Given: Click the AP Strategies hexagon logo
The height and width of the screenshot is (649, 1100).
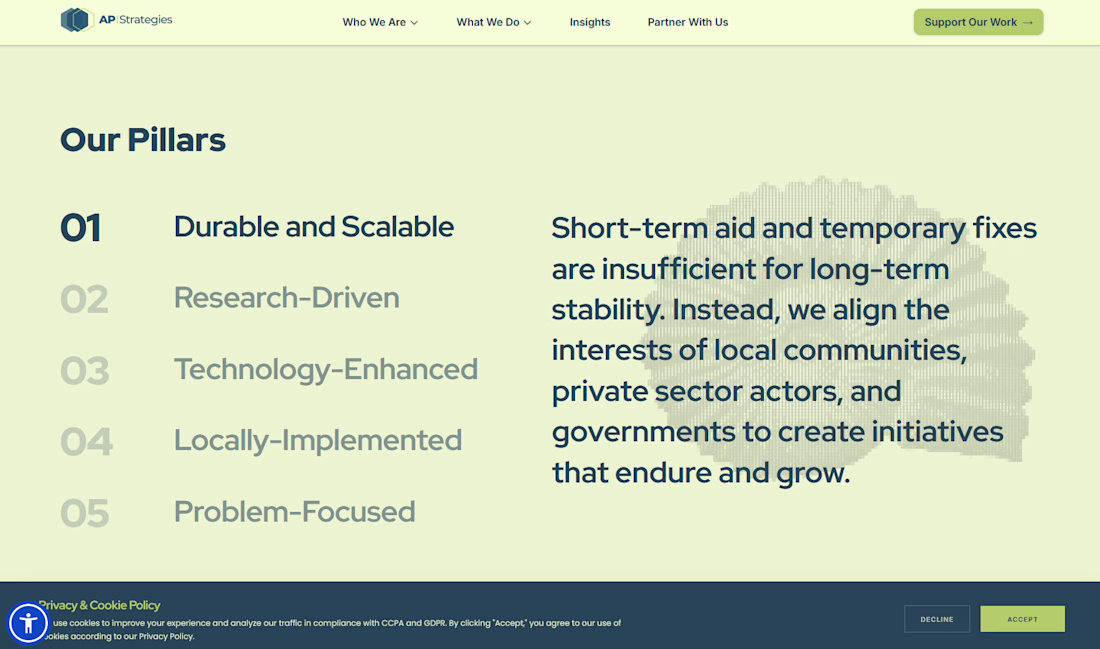Looking at the screenshot, I should coord(77,20).
